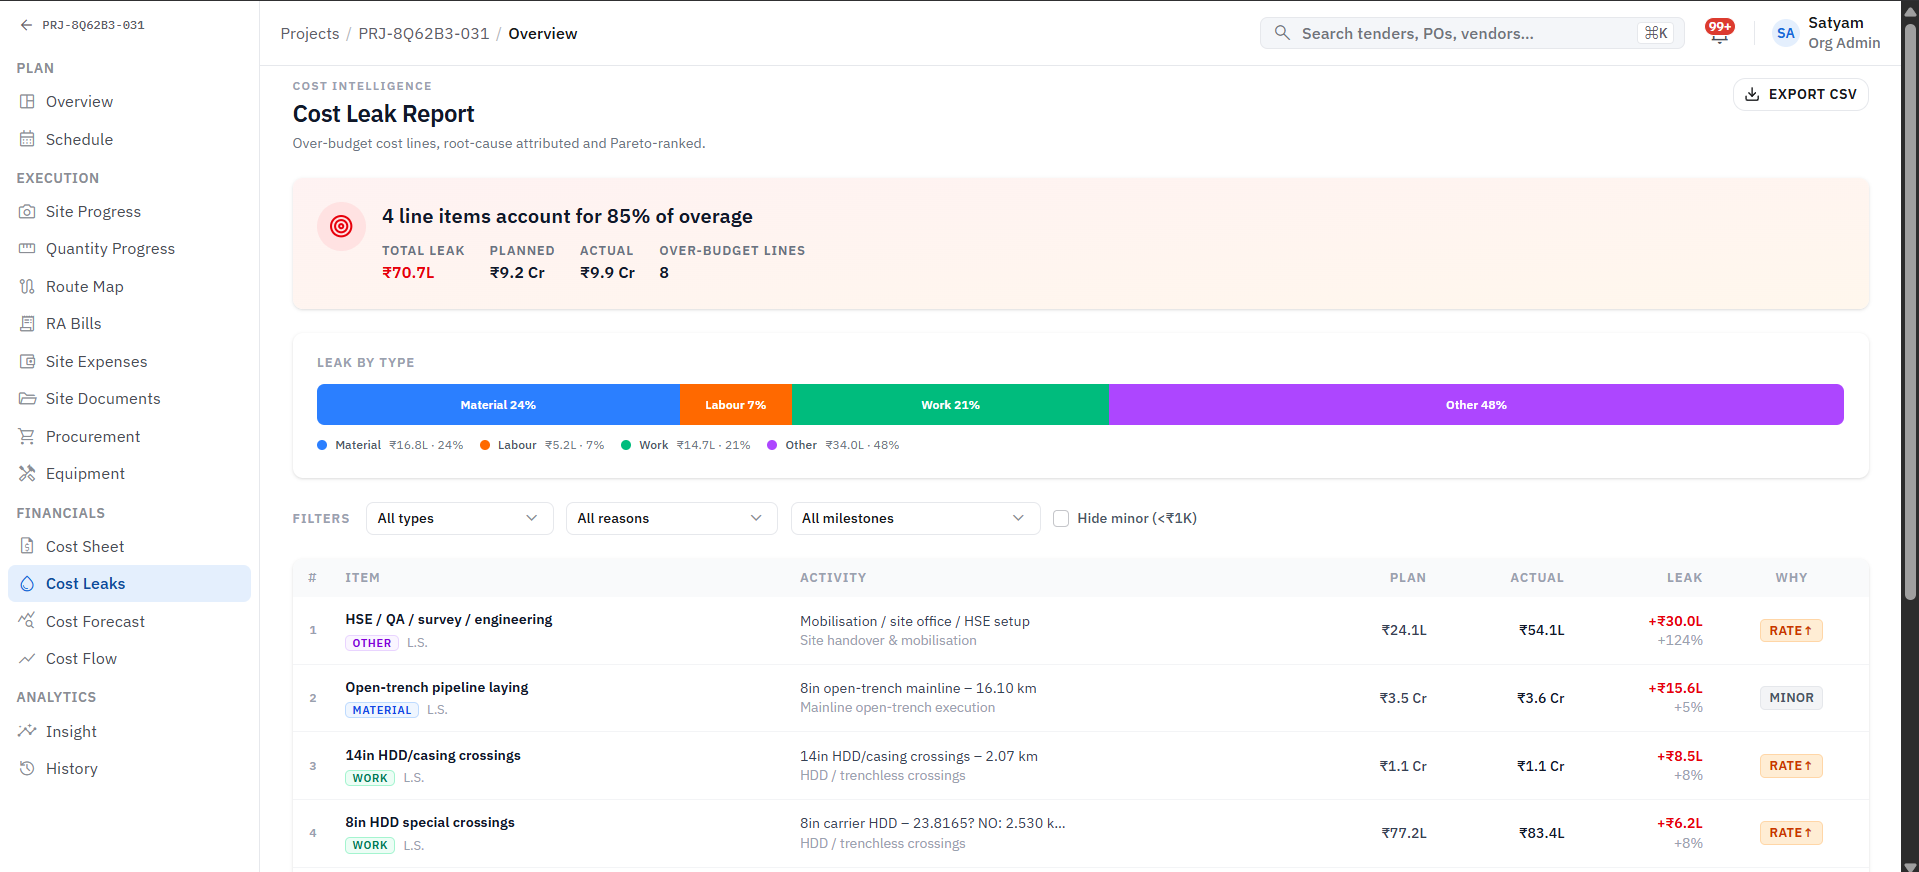This screenshot has height=872, width=1919.
Task: Click the Procurement cart icon
Action: point(27,437)
